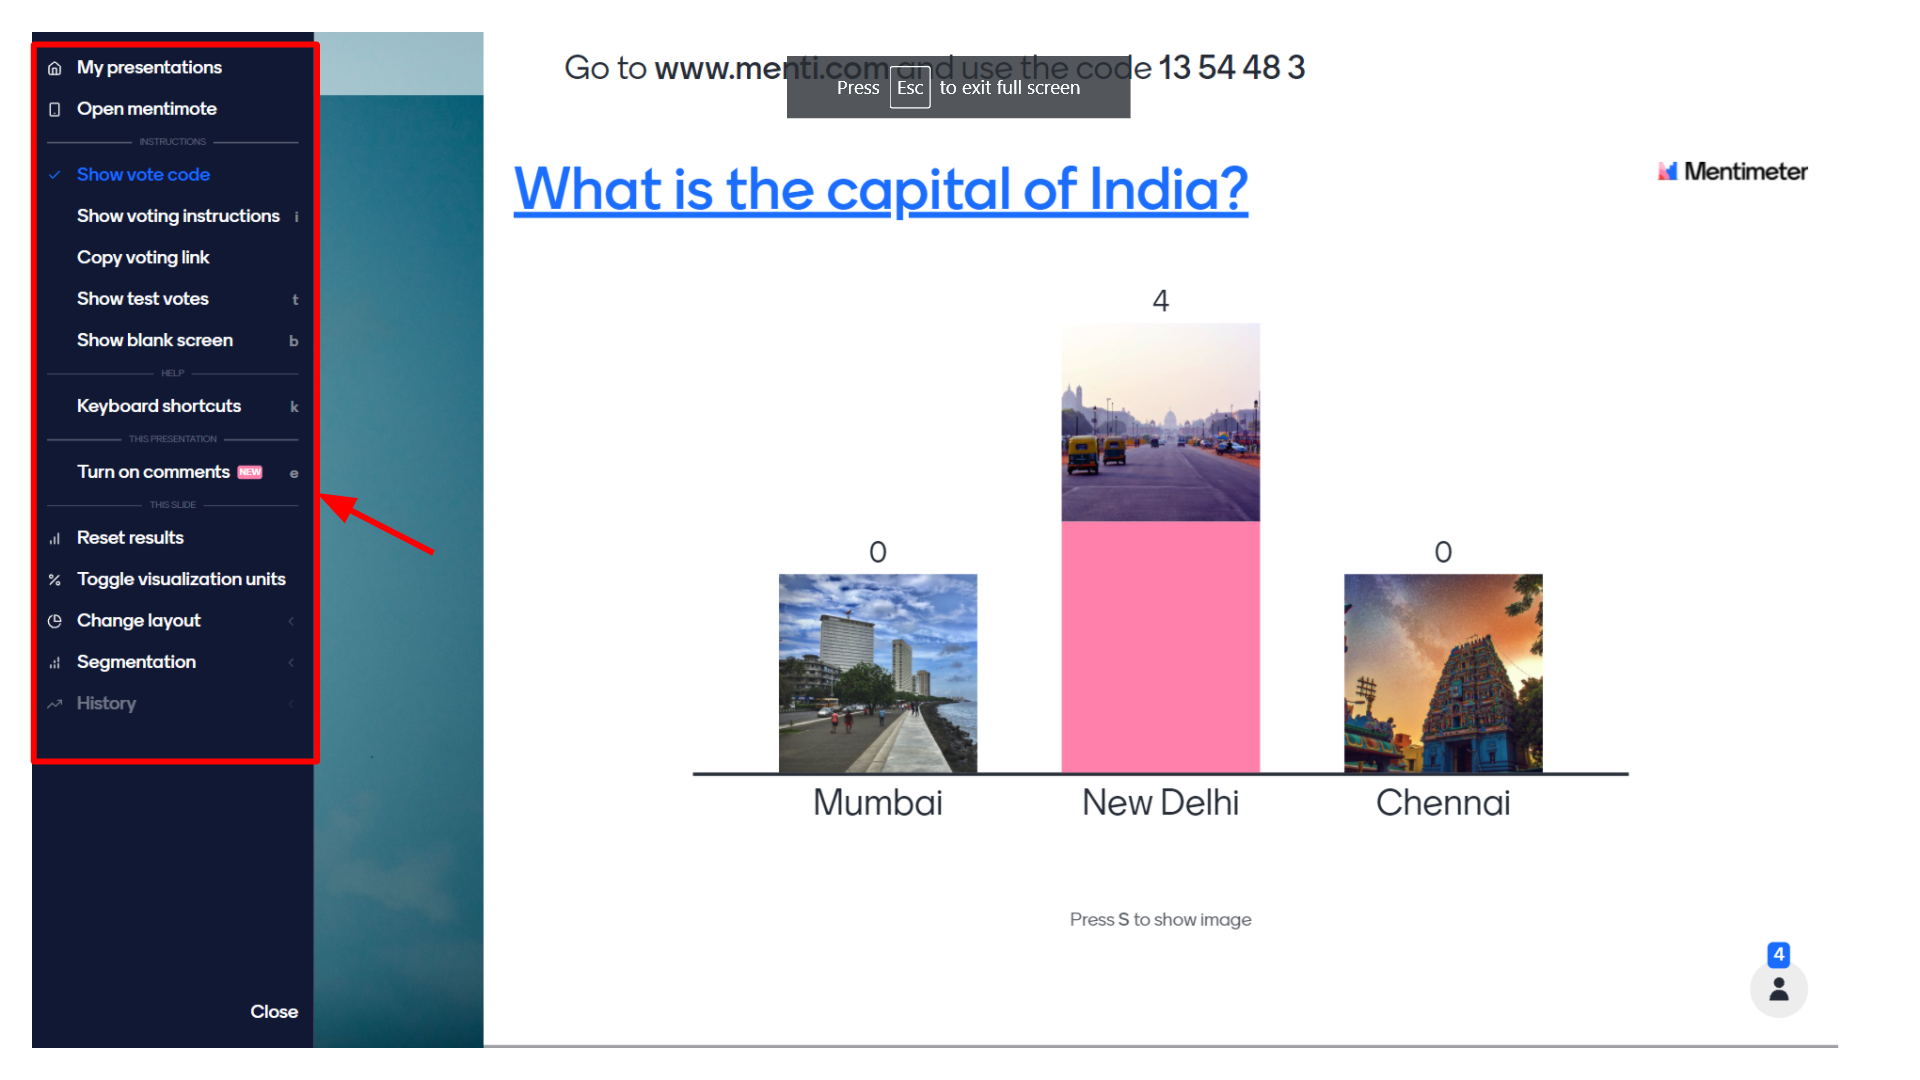Image resolution: width=1920 pixels, height=1080 pixels.
Task: Enable Turn on comments
Action: (x=154, y=472)
